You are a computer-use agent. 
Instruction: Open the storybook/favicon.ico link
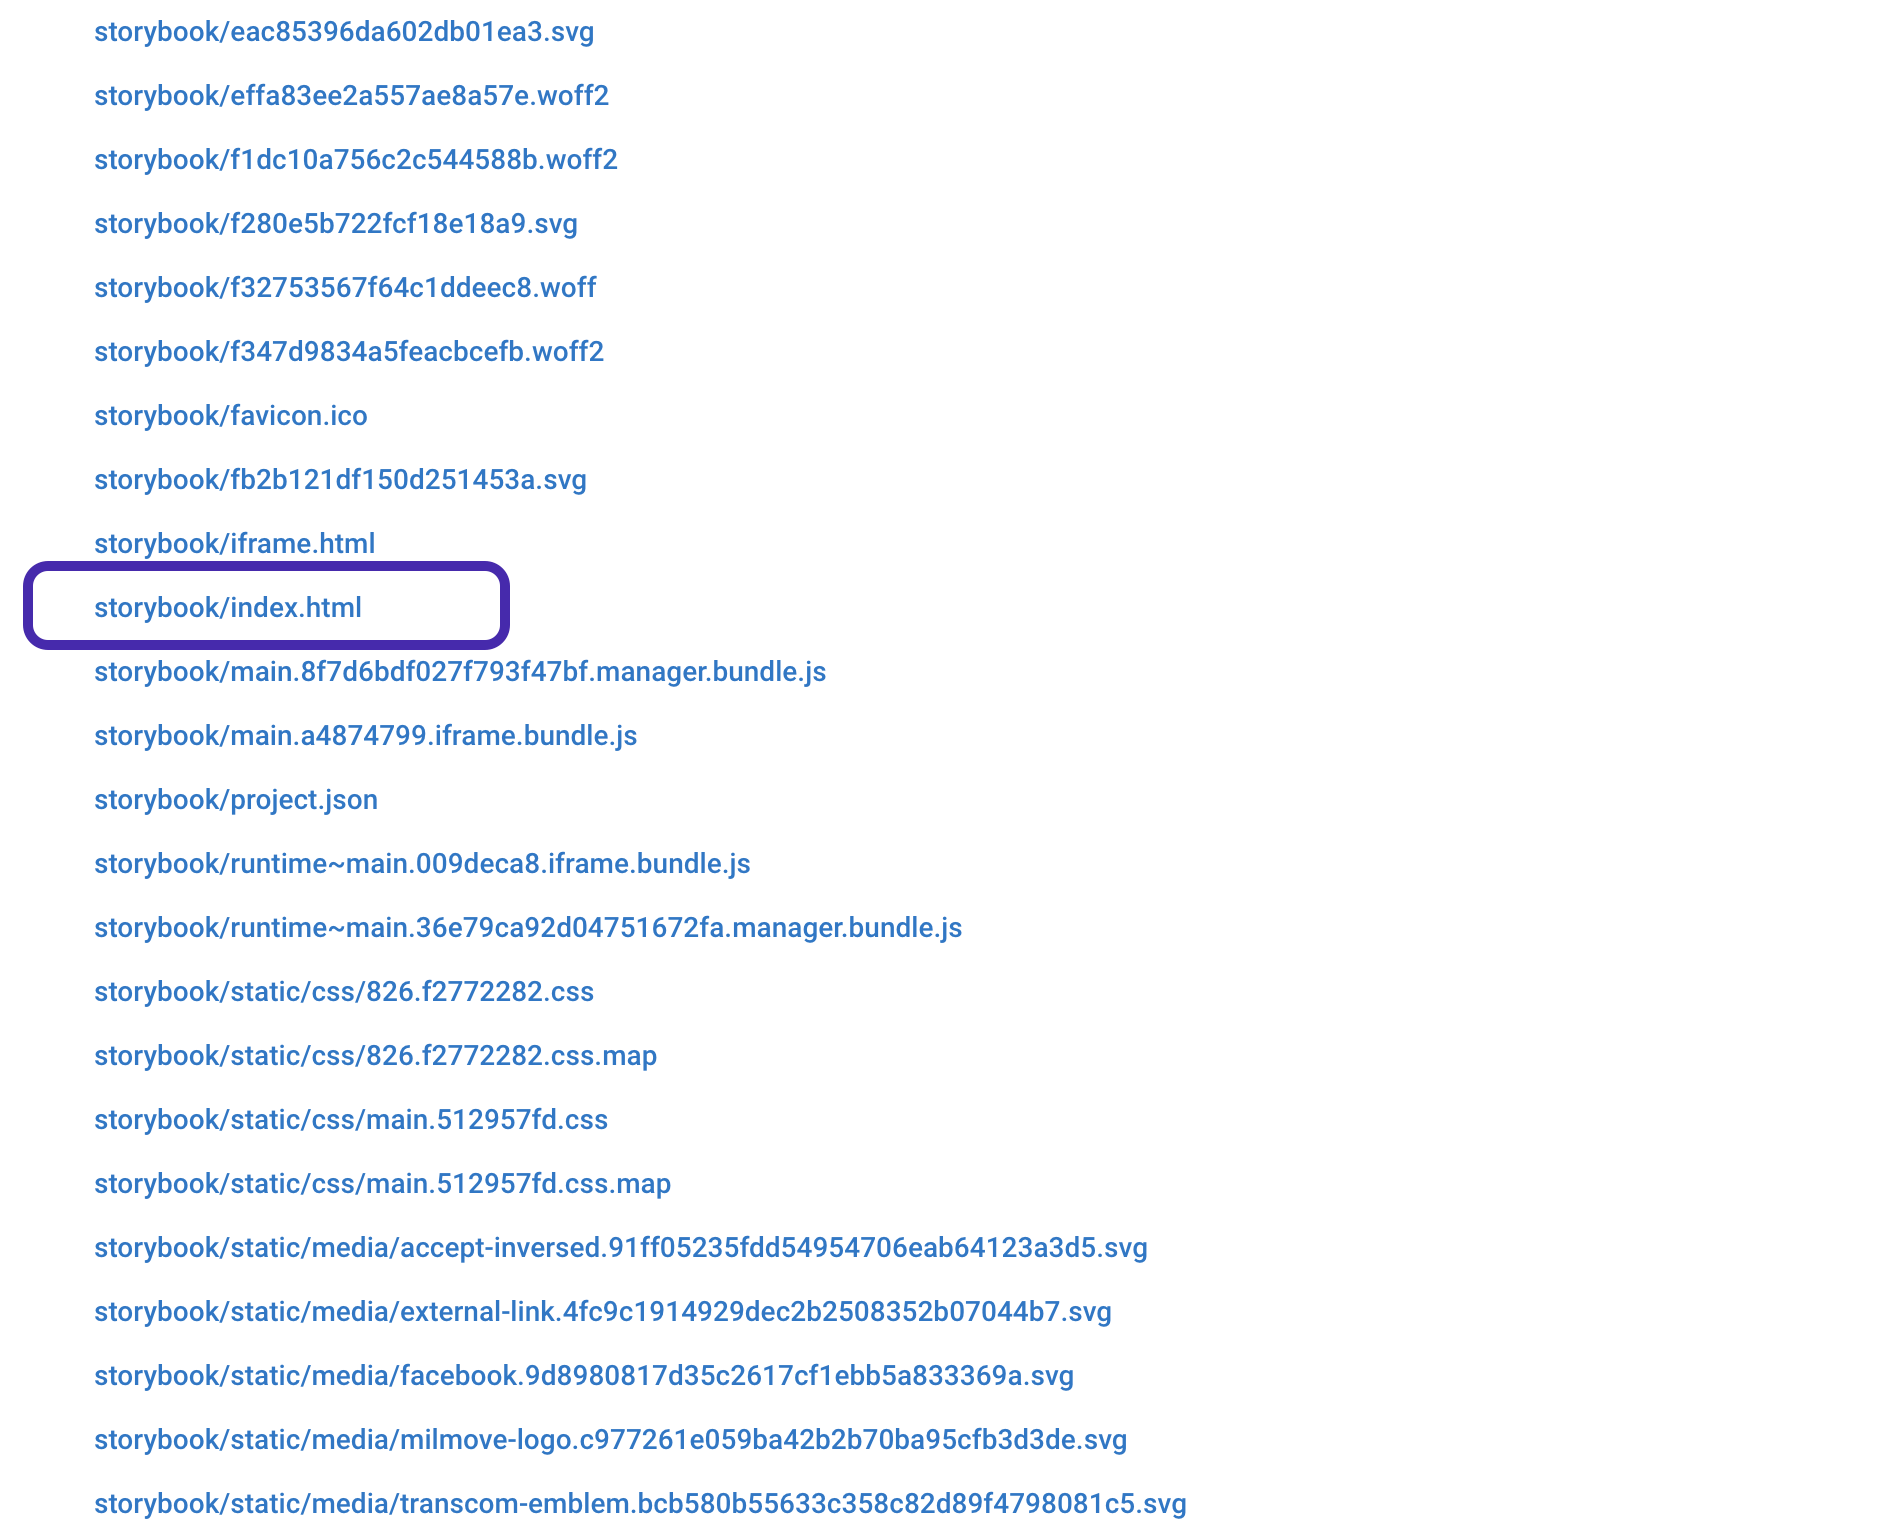[230, 415]
